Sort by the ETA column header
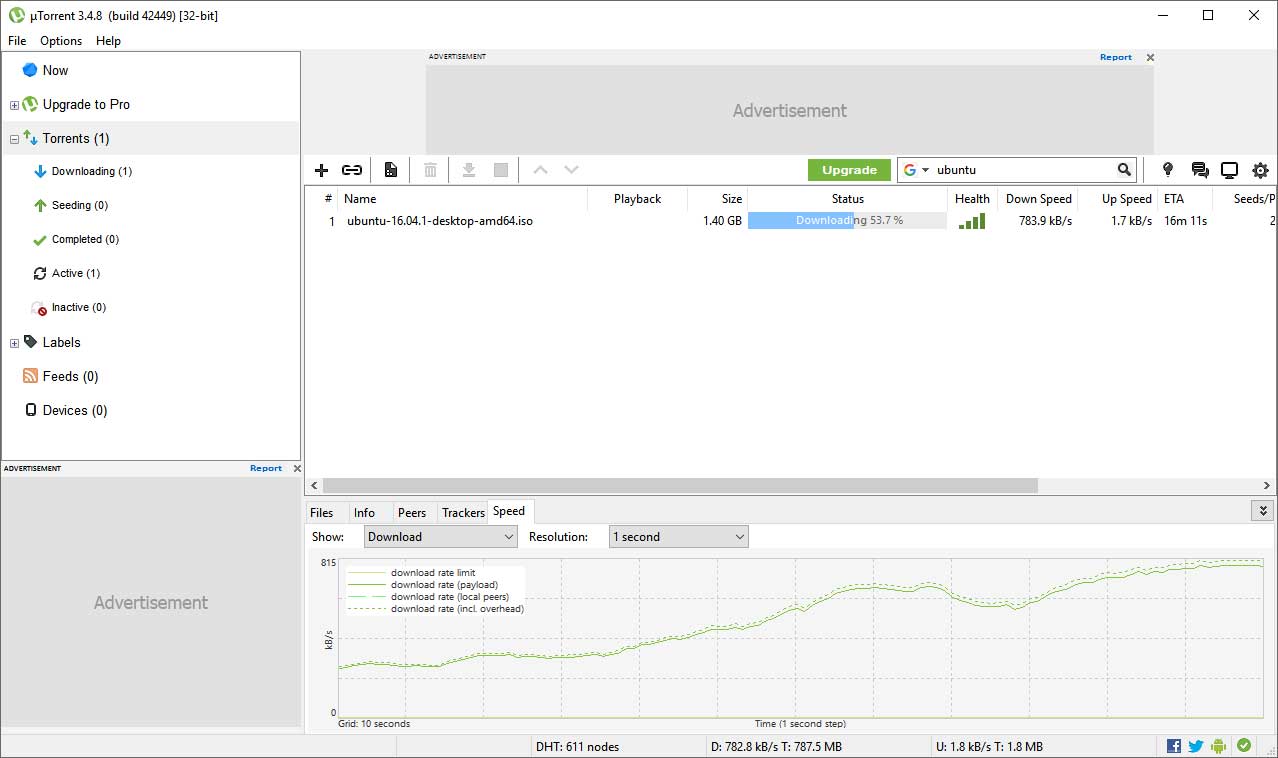 pyautogui.click(x=1185, y=199)
